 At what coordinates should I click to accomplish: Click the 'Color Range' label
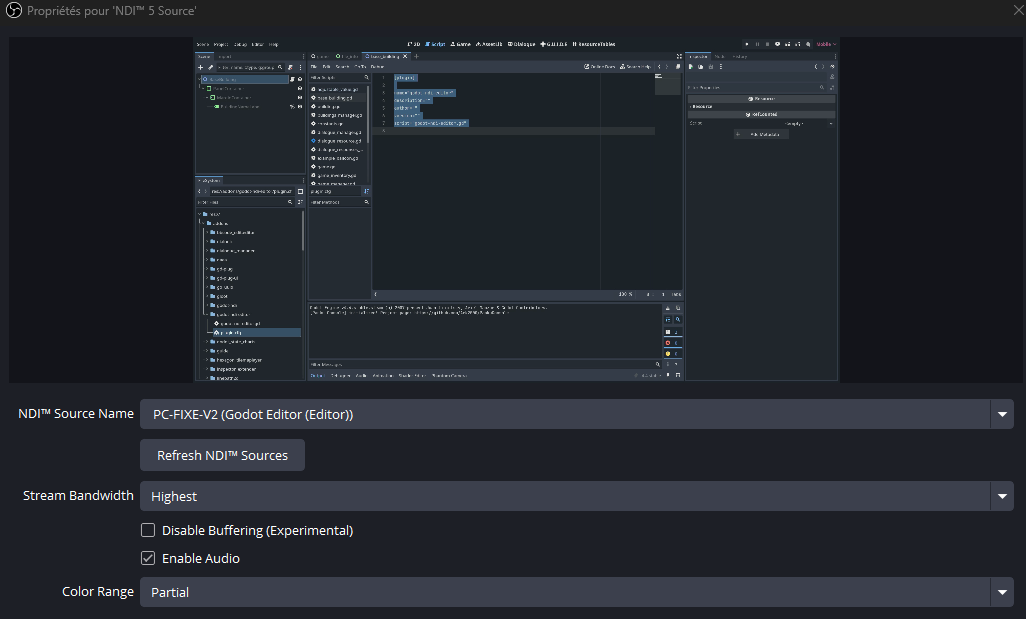point(97,592)
